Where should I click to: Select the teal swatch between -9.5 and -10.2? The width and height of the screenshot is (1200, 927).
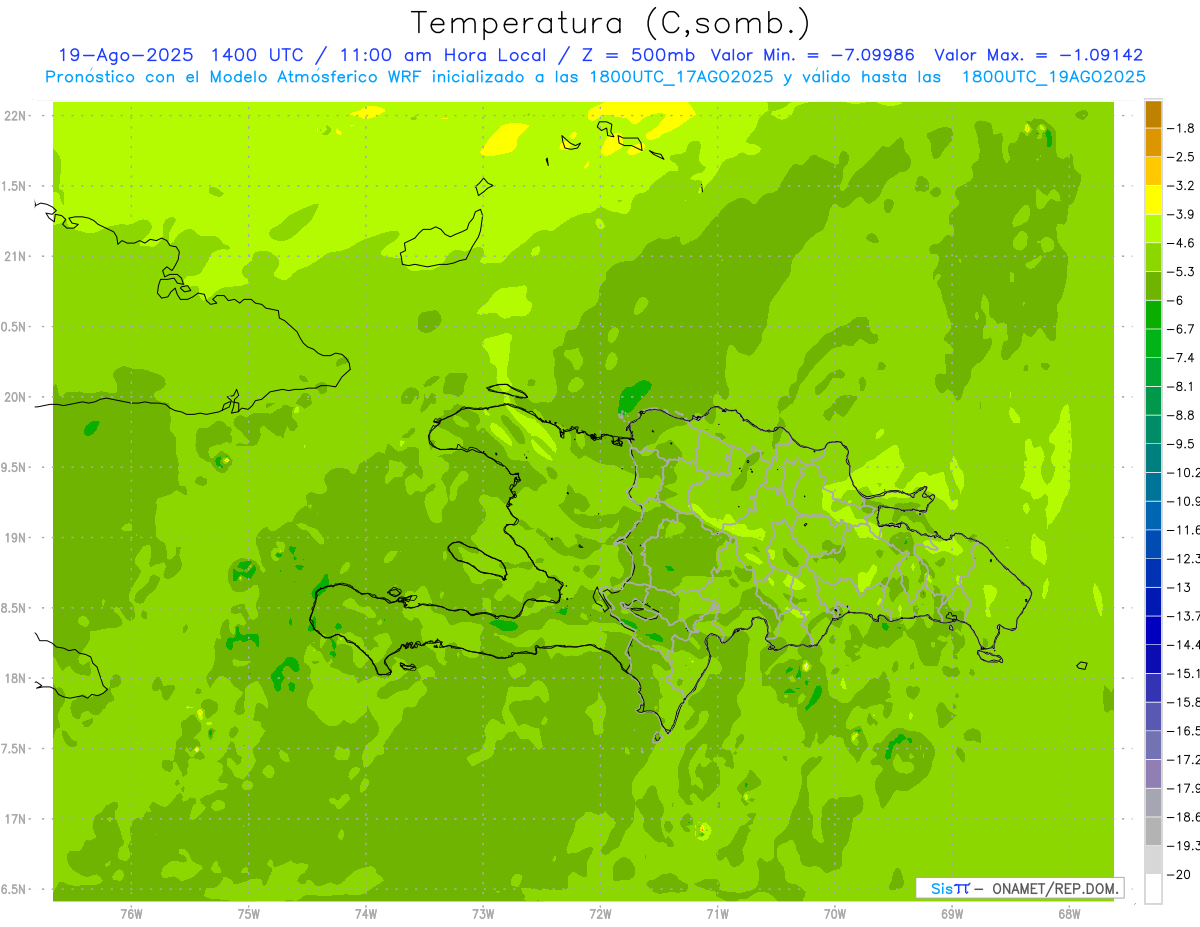point(1153,458)
